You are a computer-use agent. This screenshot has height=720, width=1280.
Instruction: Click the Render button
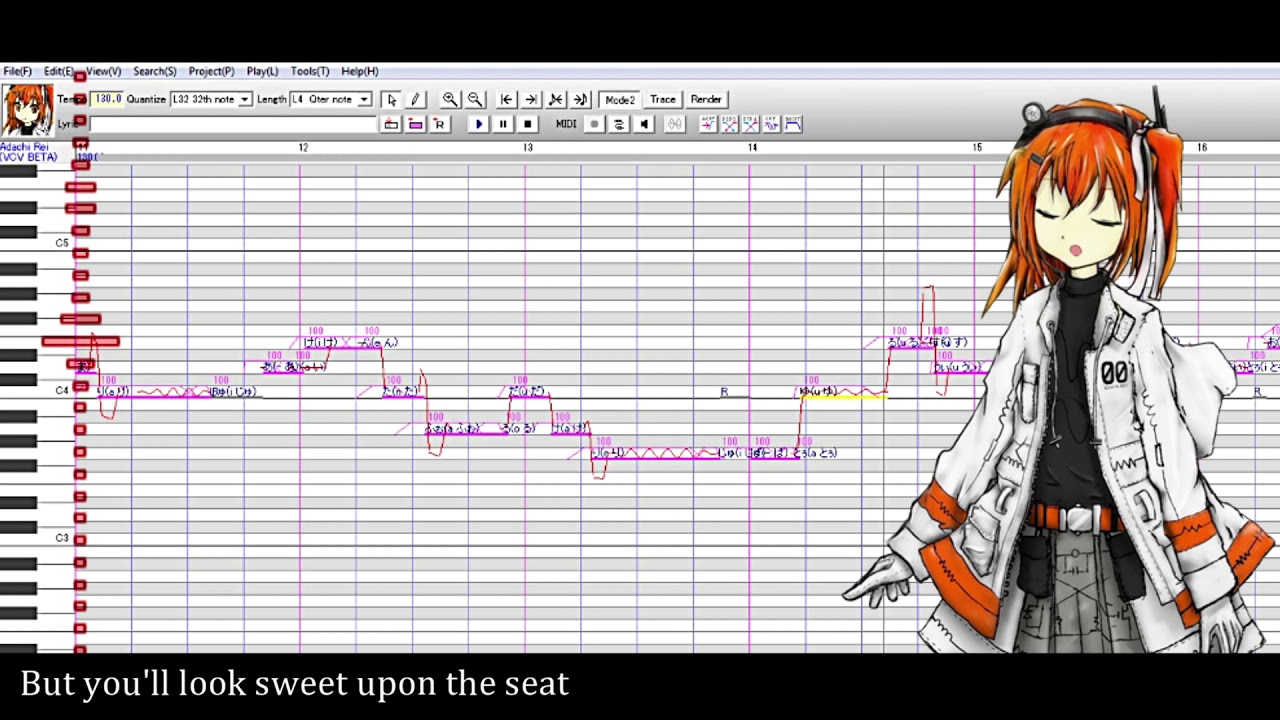706,100
